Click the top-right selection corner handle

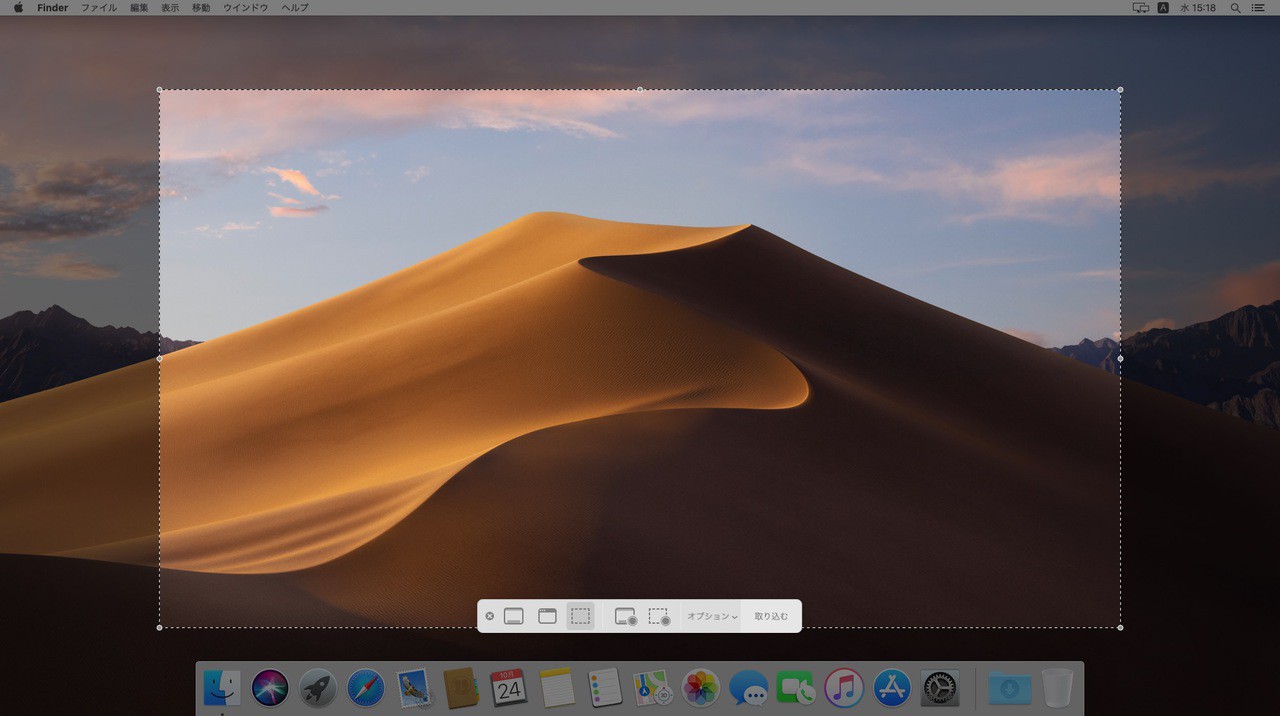coord(1120,90)
